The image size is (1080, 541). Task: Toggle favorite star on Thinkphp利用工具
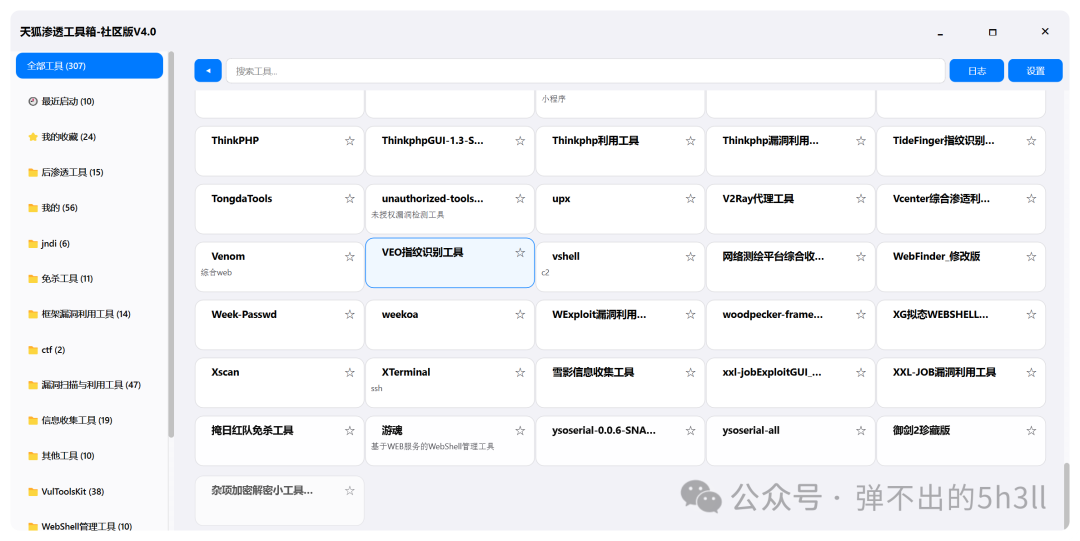[x=690, y=141]
